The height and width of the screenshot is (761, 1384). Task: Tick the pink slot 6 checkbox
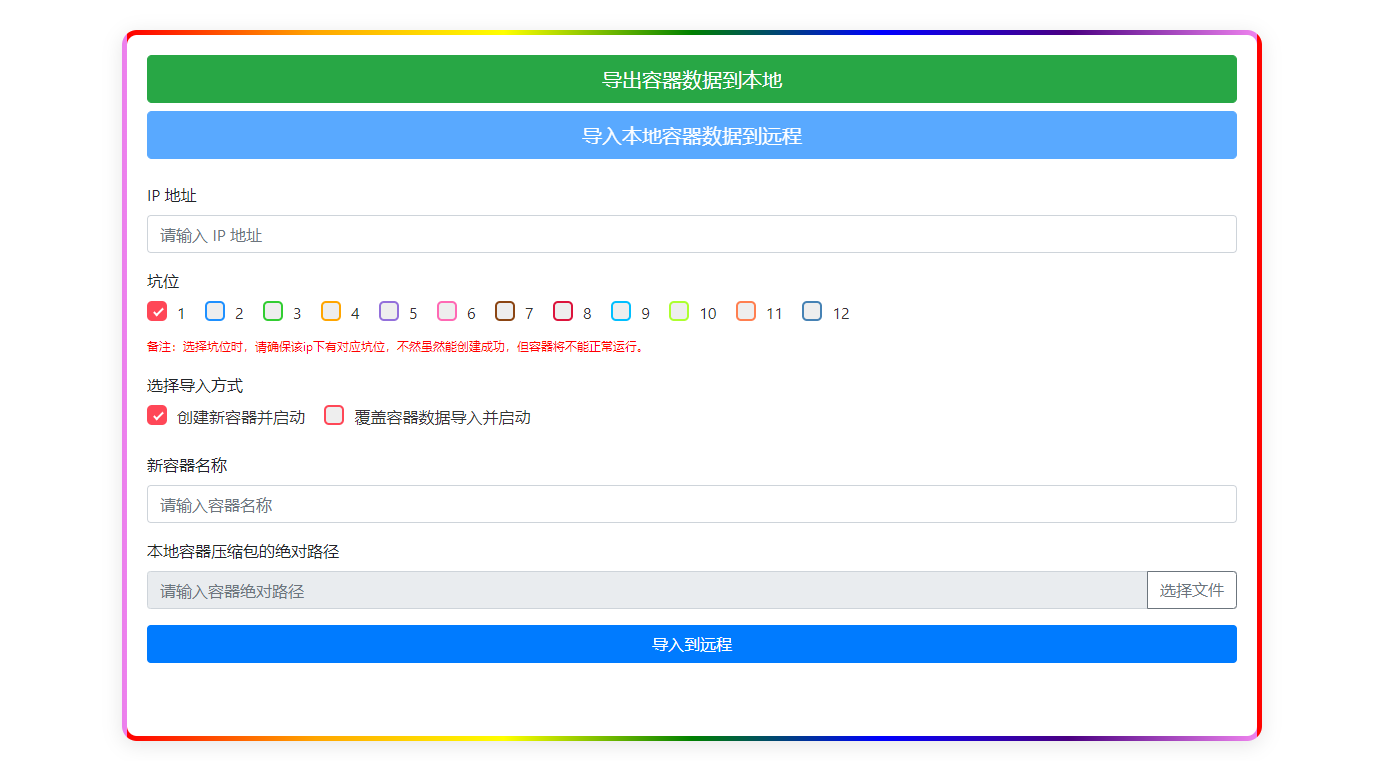[x=447, y=311]
